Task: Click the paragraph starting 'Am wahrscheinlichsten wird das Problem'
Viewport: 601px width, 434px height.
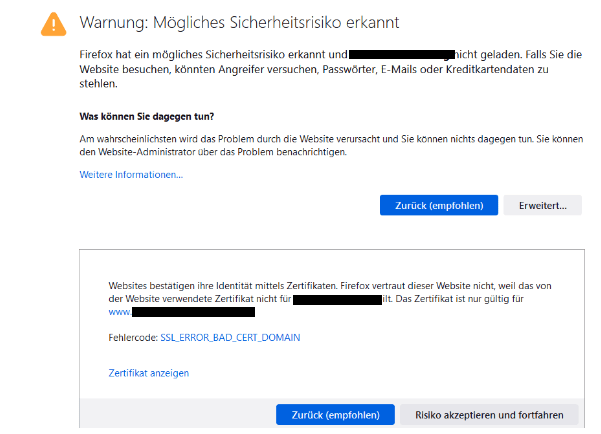Action: 331,145
